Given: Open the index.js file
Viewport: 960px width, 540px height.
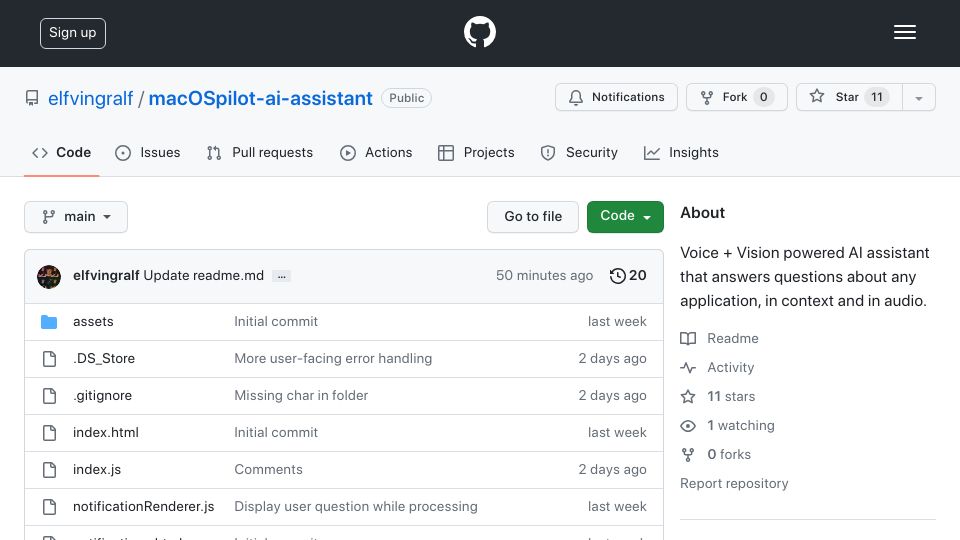Looking at the screenshot, I should [97, 470].
